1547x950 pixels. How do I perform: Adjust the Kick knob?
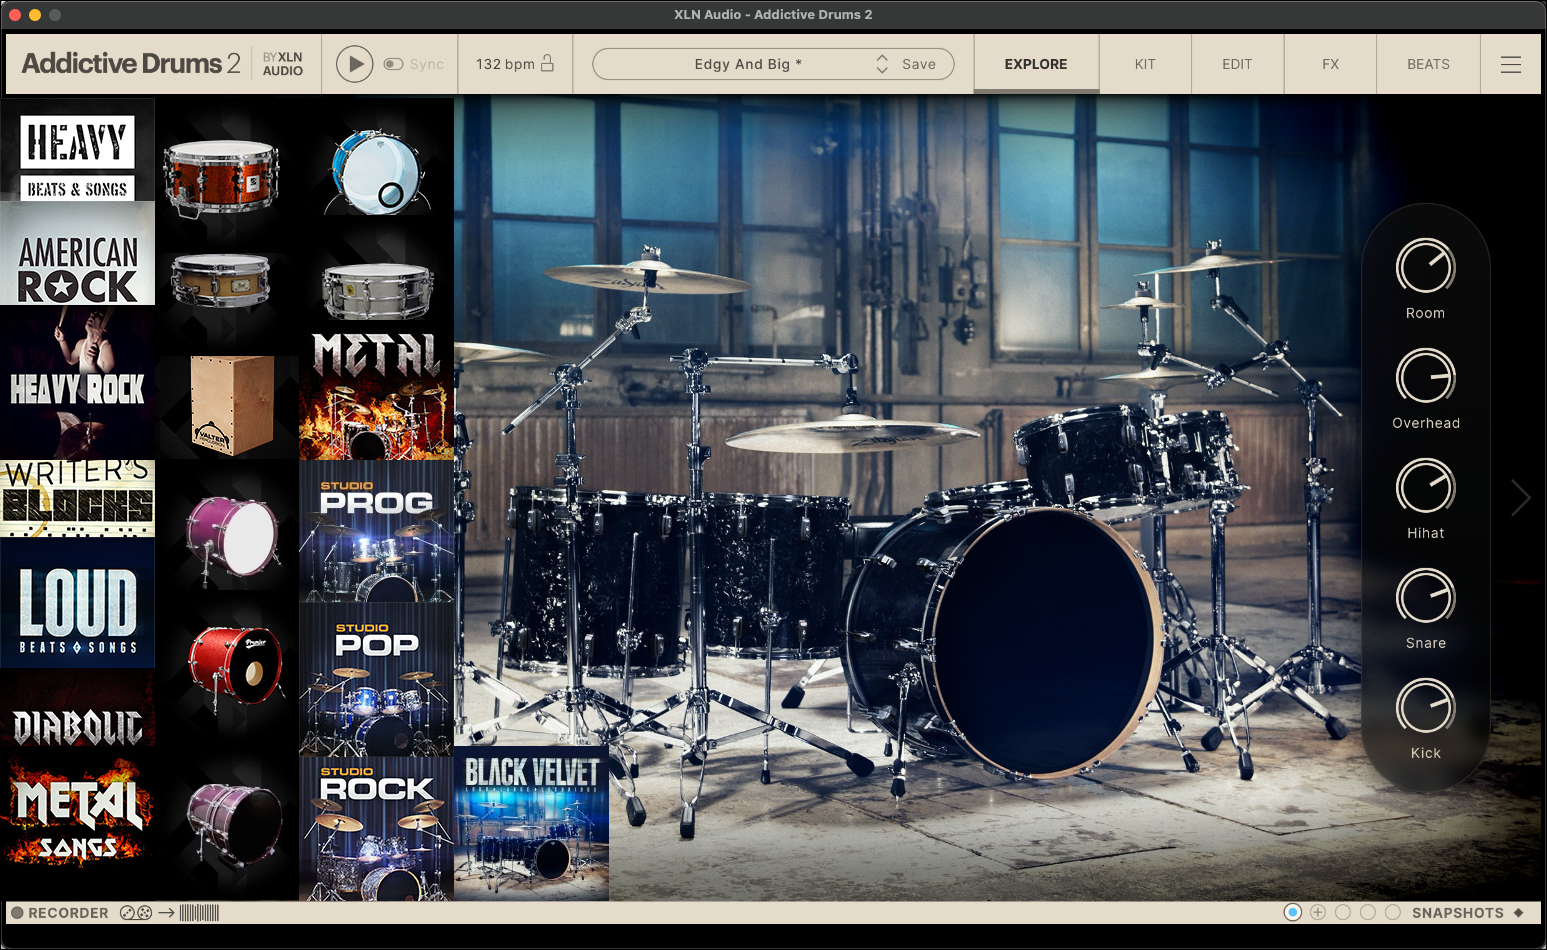point(1425,707)
